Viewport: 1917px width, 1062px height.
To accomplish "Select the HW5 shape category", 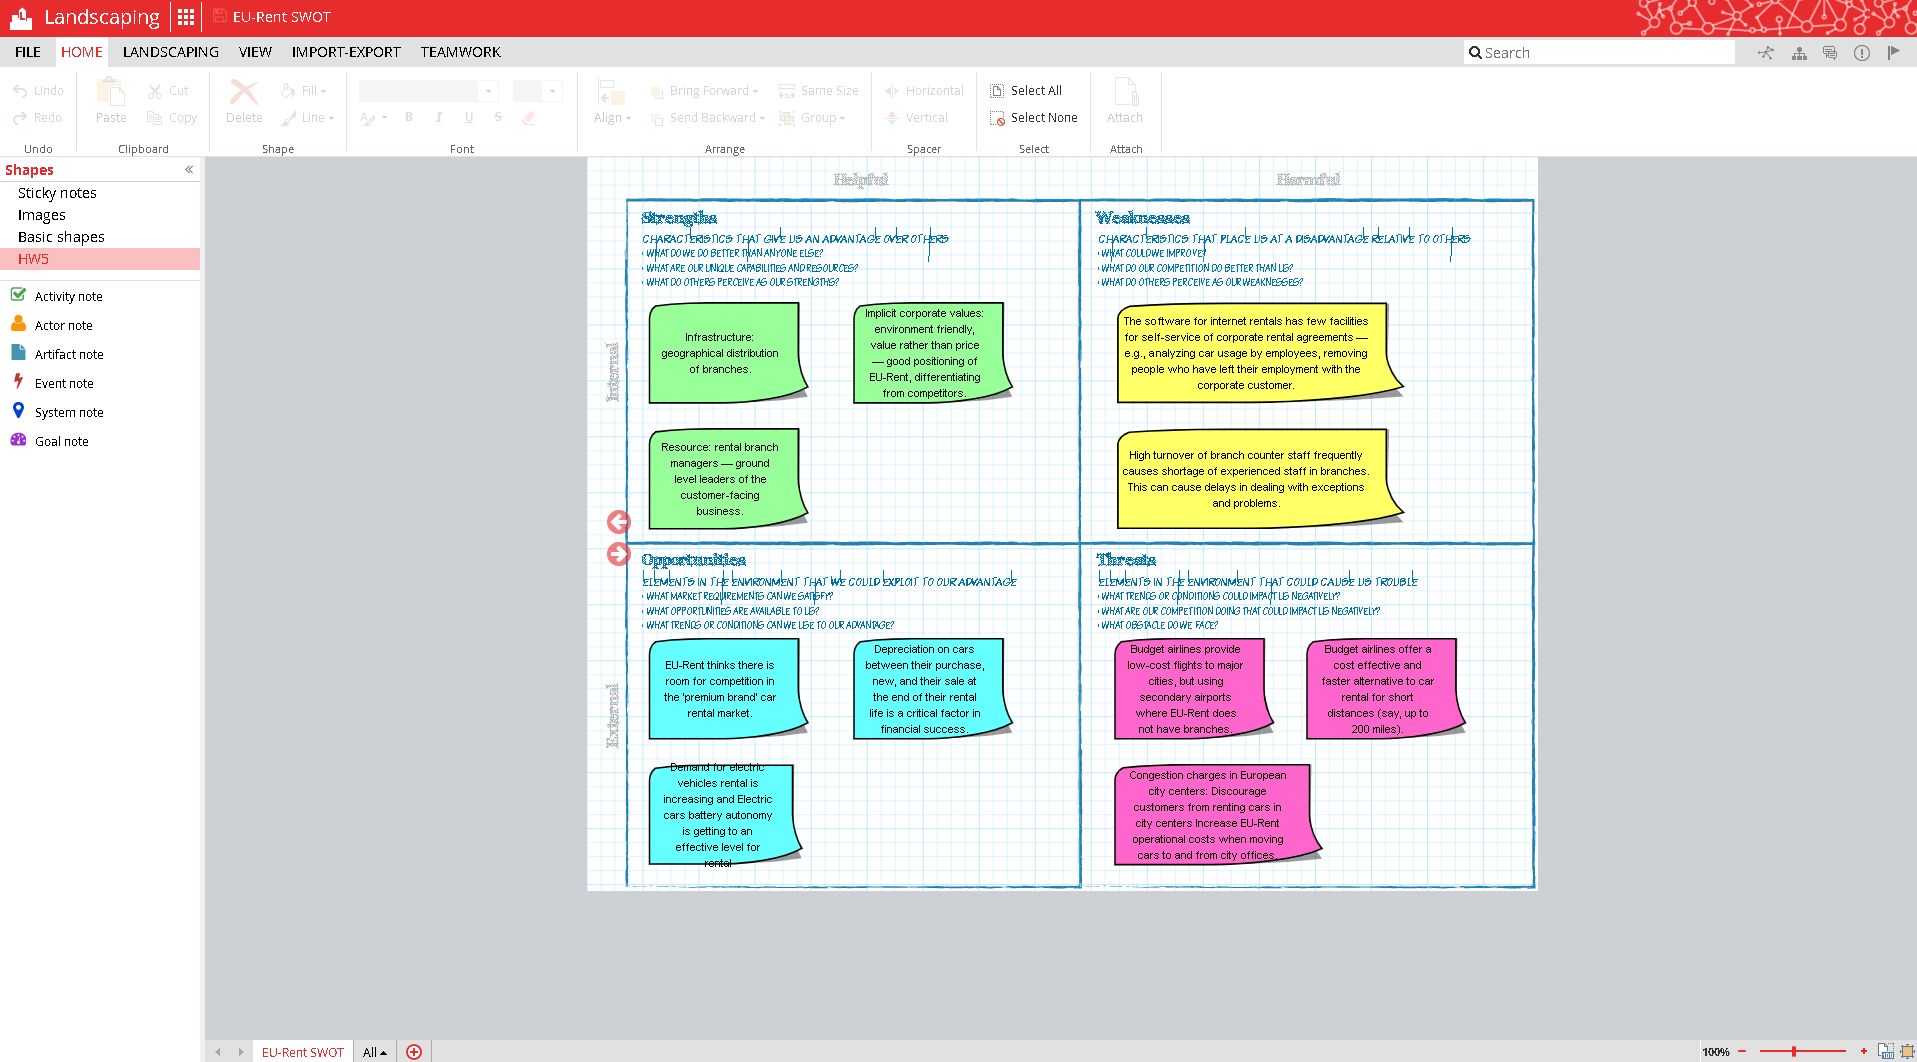I will 100,259.
